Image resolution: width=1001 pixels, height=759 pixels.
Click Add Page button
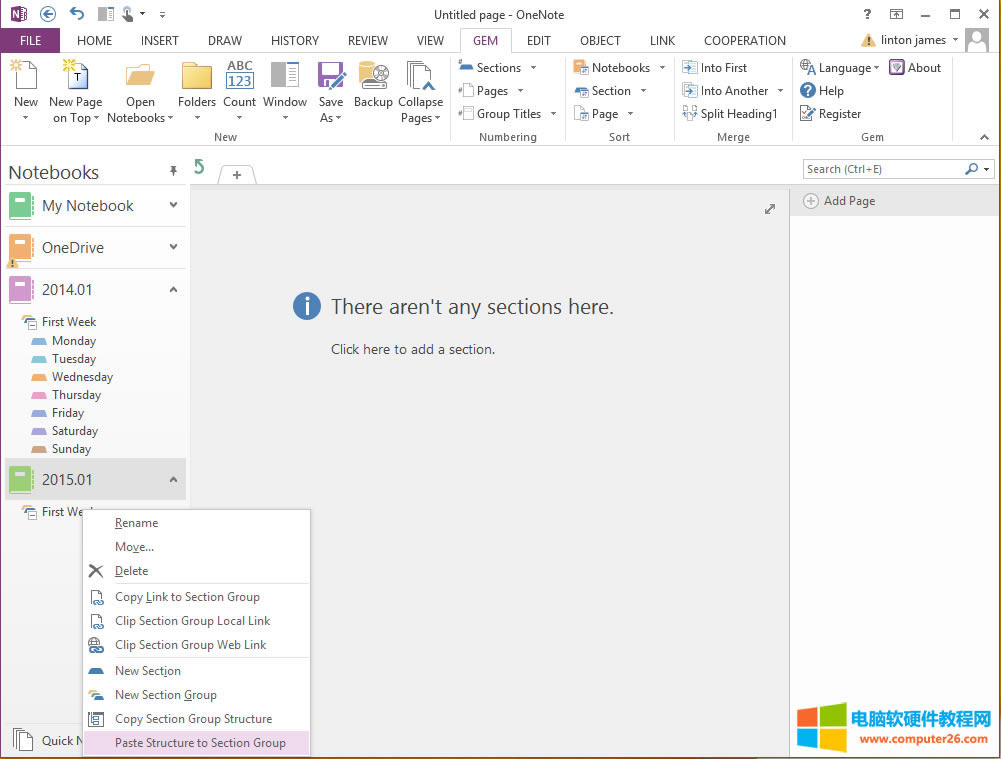840,201
